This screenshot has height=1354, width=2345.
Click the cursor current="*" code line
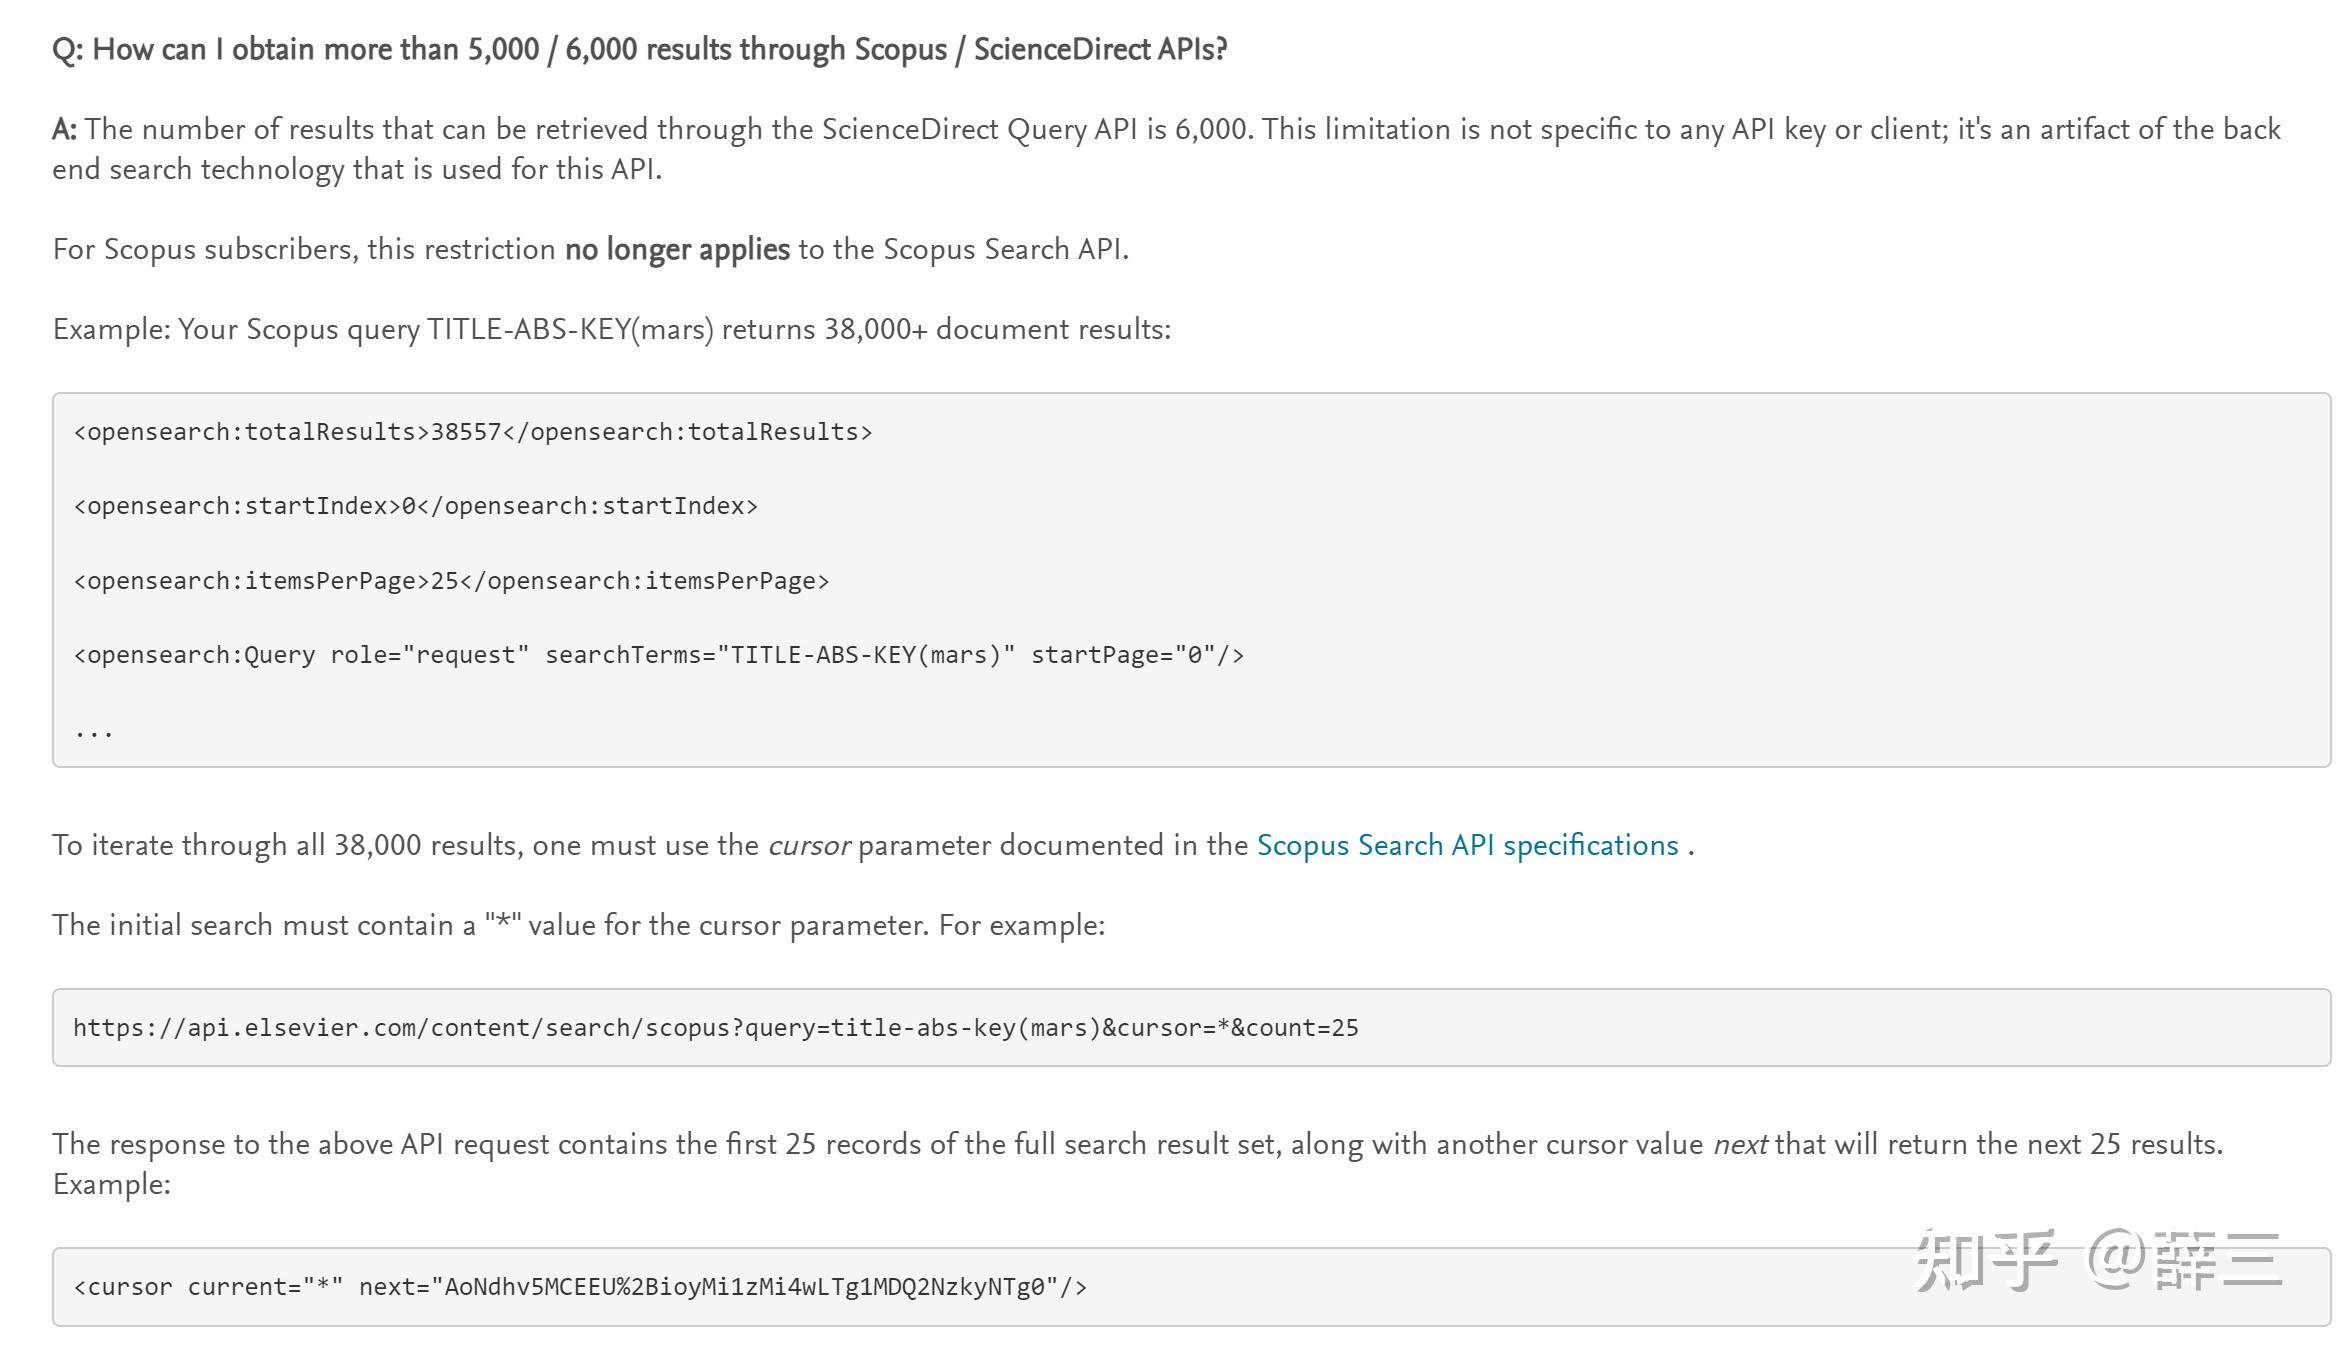tap(580, 1287)
